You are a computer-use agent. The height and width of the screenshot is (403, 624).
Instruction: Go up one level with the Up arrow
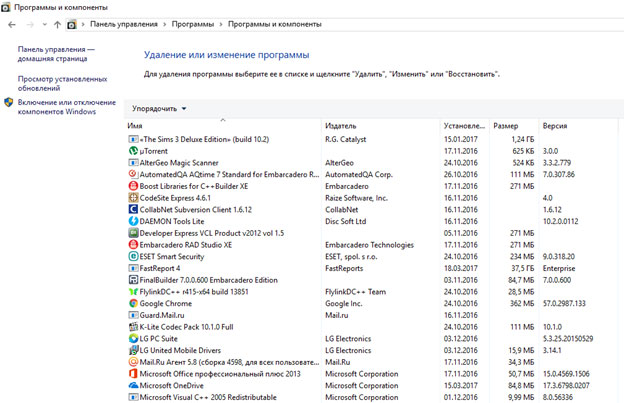57,25
